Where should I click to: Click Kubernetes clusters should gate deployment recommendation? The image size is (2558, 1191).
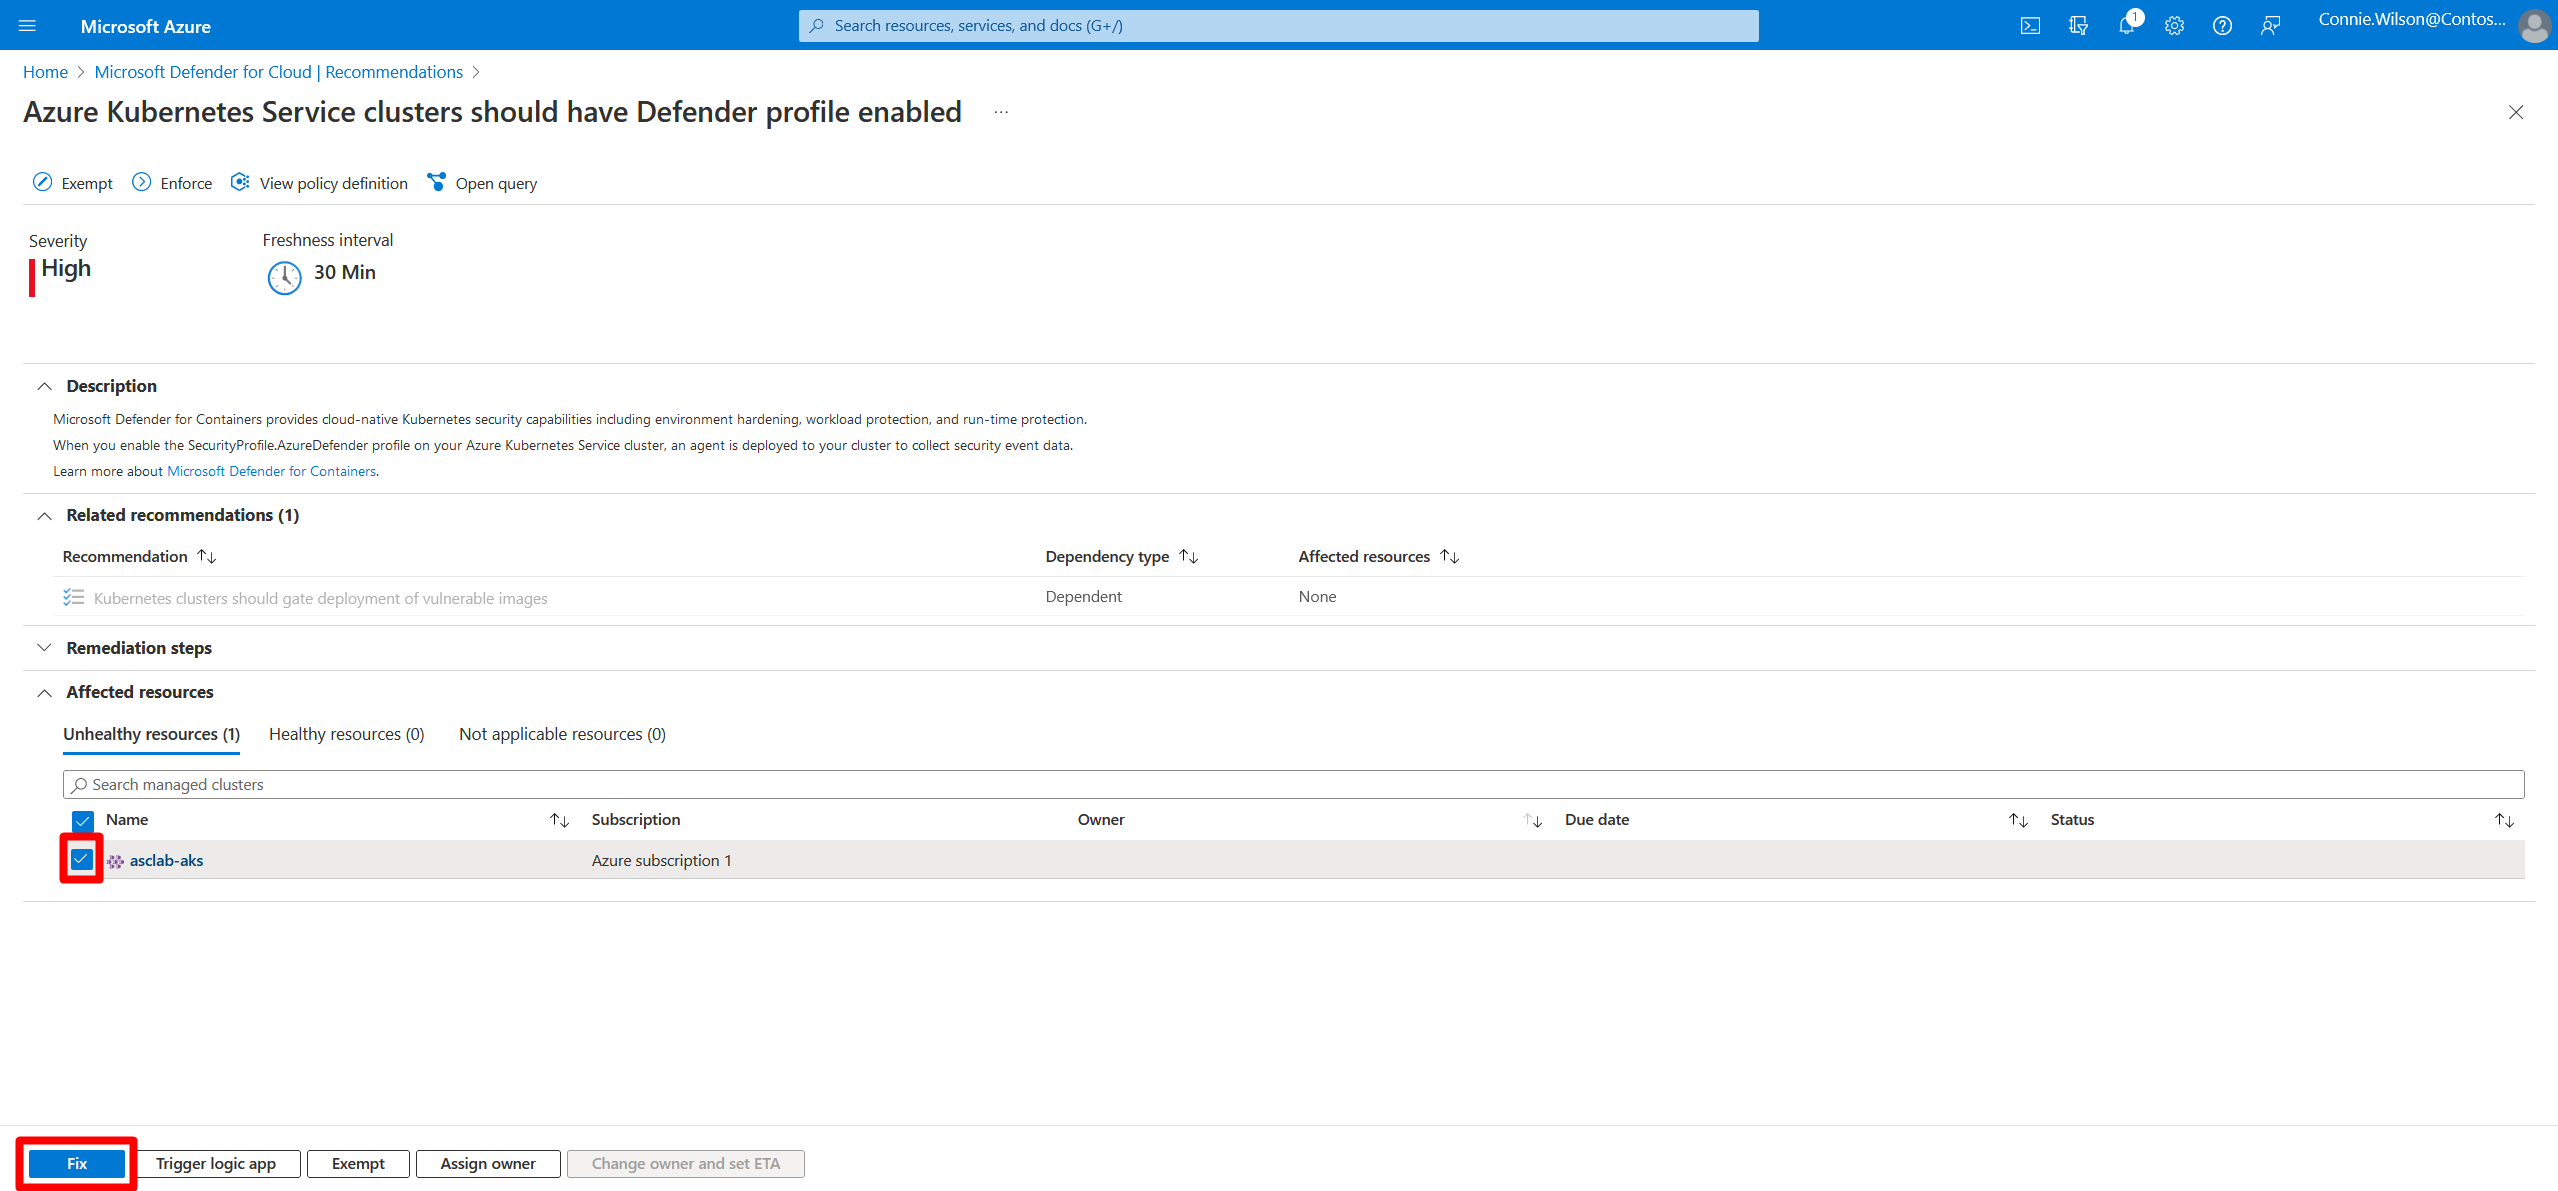[x=320, y=598]
